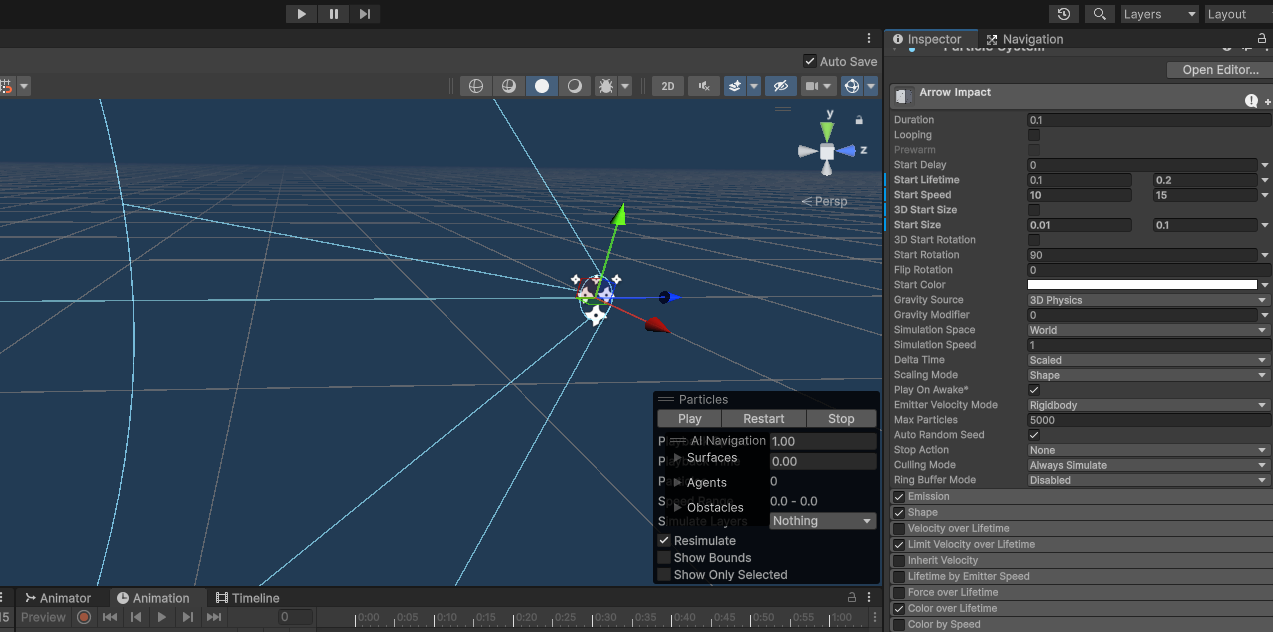Toggle scene audio mute icon
The image size is (1273, 632).
pyautogui.click(x=704, y=86)
